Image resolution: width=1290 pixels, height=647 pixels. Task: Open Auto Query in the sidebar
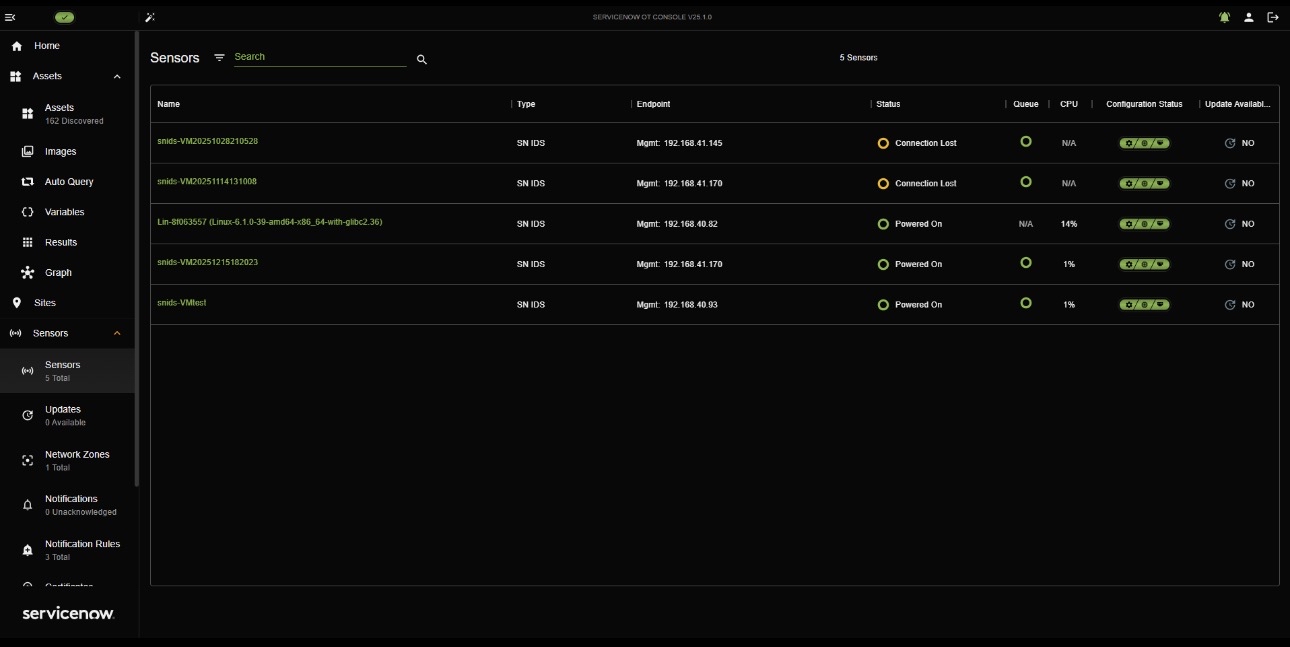(x=68, y=182)
